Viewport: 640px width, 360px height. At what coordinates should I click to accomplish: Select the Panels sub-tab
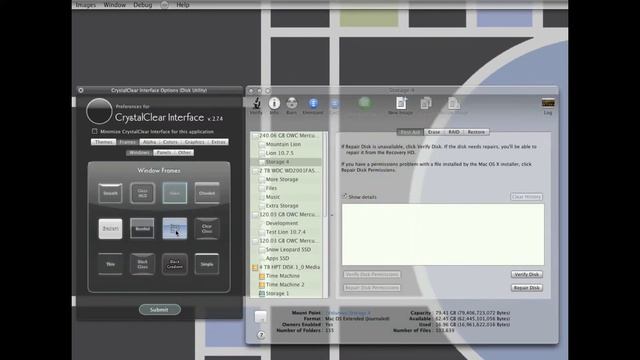[x=164, y=153]
